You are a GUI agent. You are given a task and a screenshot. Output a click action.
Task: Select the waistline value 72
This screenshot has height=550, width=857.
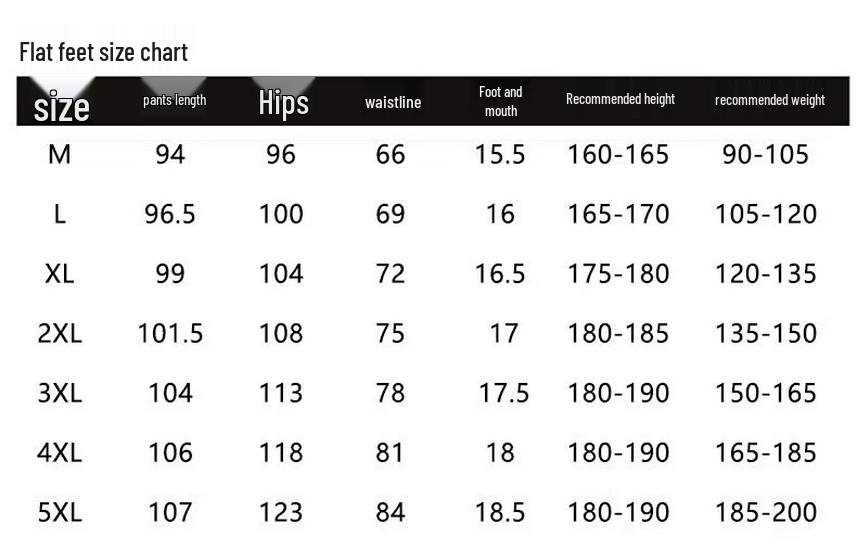[x=390, y=273]
